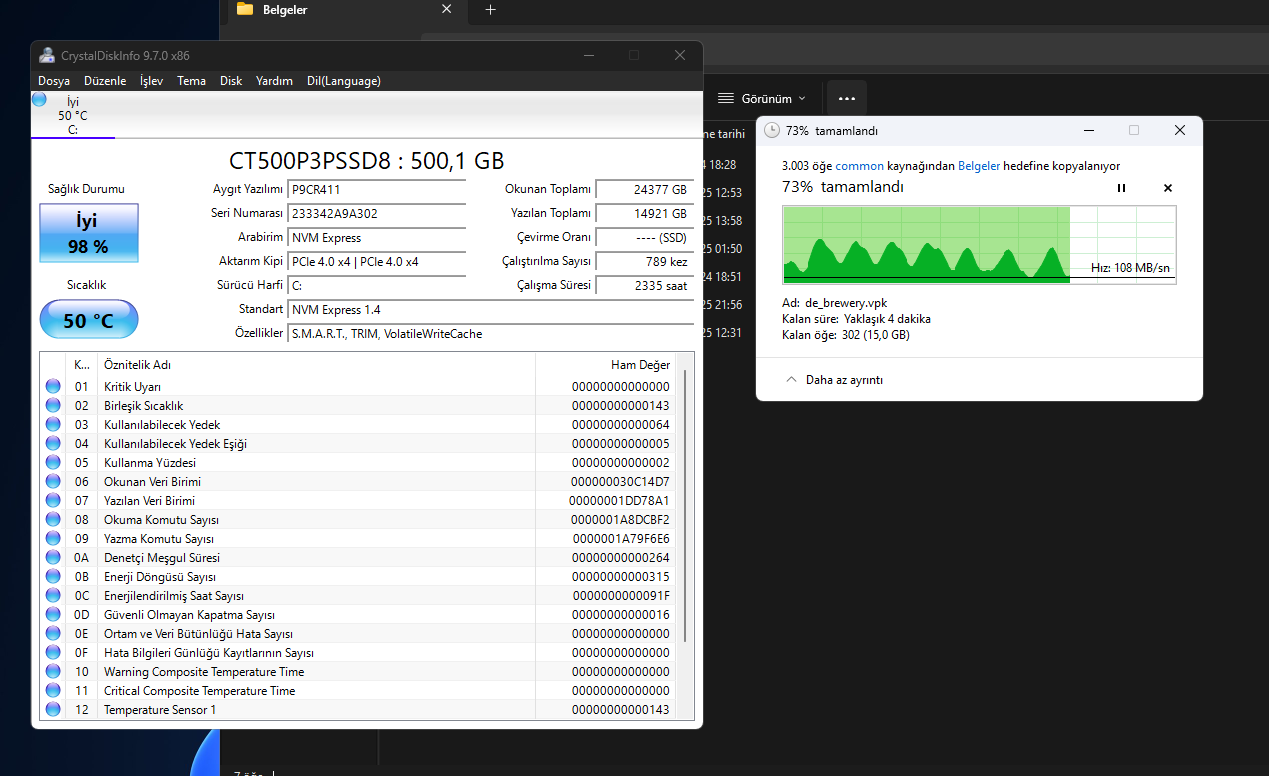Screen dimensions: 1269x776
Task: Click the copy speed graph in dialog
Action: tap(979, 245)
